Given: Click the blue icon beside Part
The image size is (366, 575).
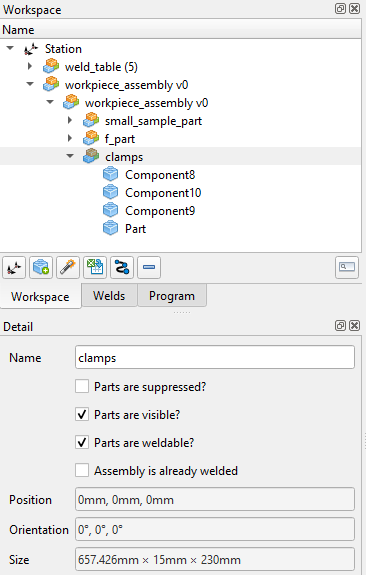Looking at the screenshot, I should pyautogui.click(x=110, y=228).
